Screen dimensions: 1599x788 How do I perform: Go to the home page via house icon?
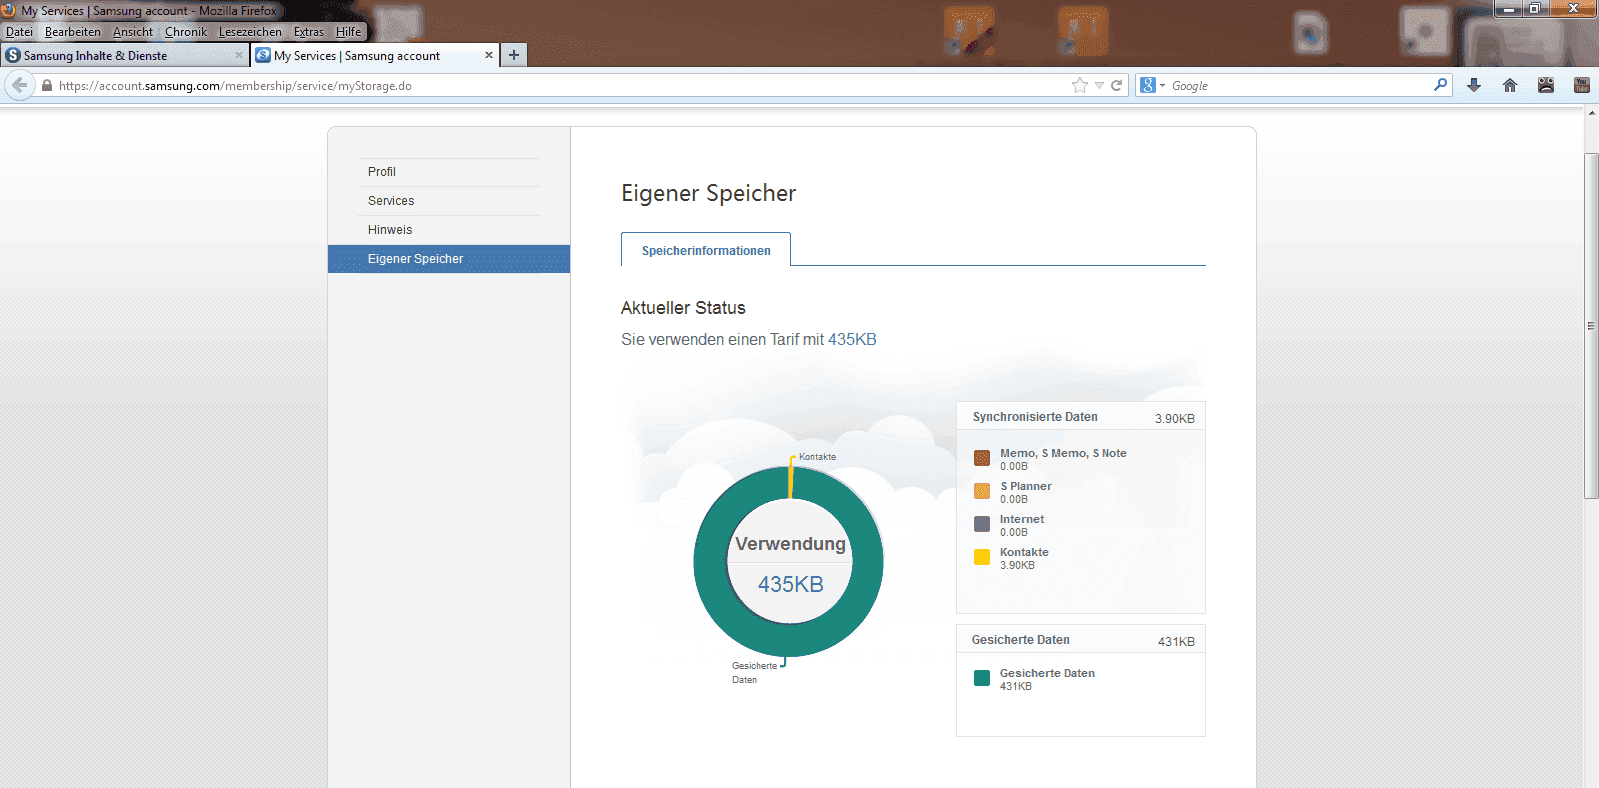point(1510,85)
